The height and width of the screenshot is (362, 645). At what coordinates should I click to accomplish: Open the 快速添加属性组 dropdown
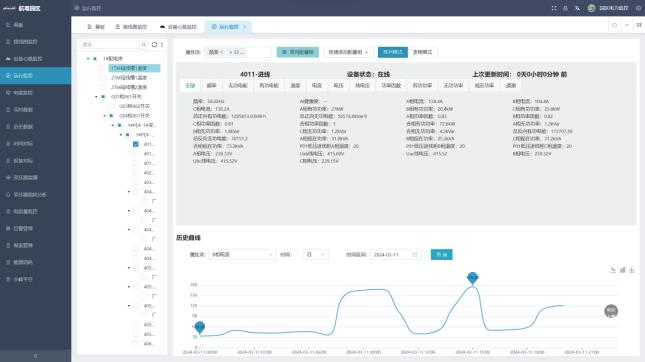(348, 52)
